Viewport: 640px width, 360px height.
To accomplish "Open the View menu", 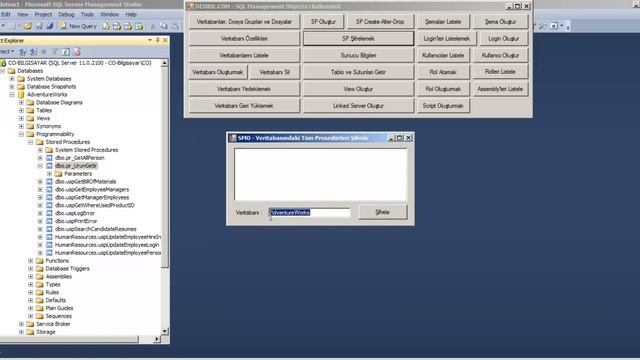I will pos(22,14).
